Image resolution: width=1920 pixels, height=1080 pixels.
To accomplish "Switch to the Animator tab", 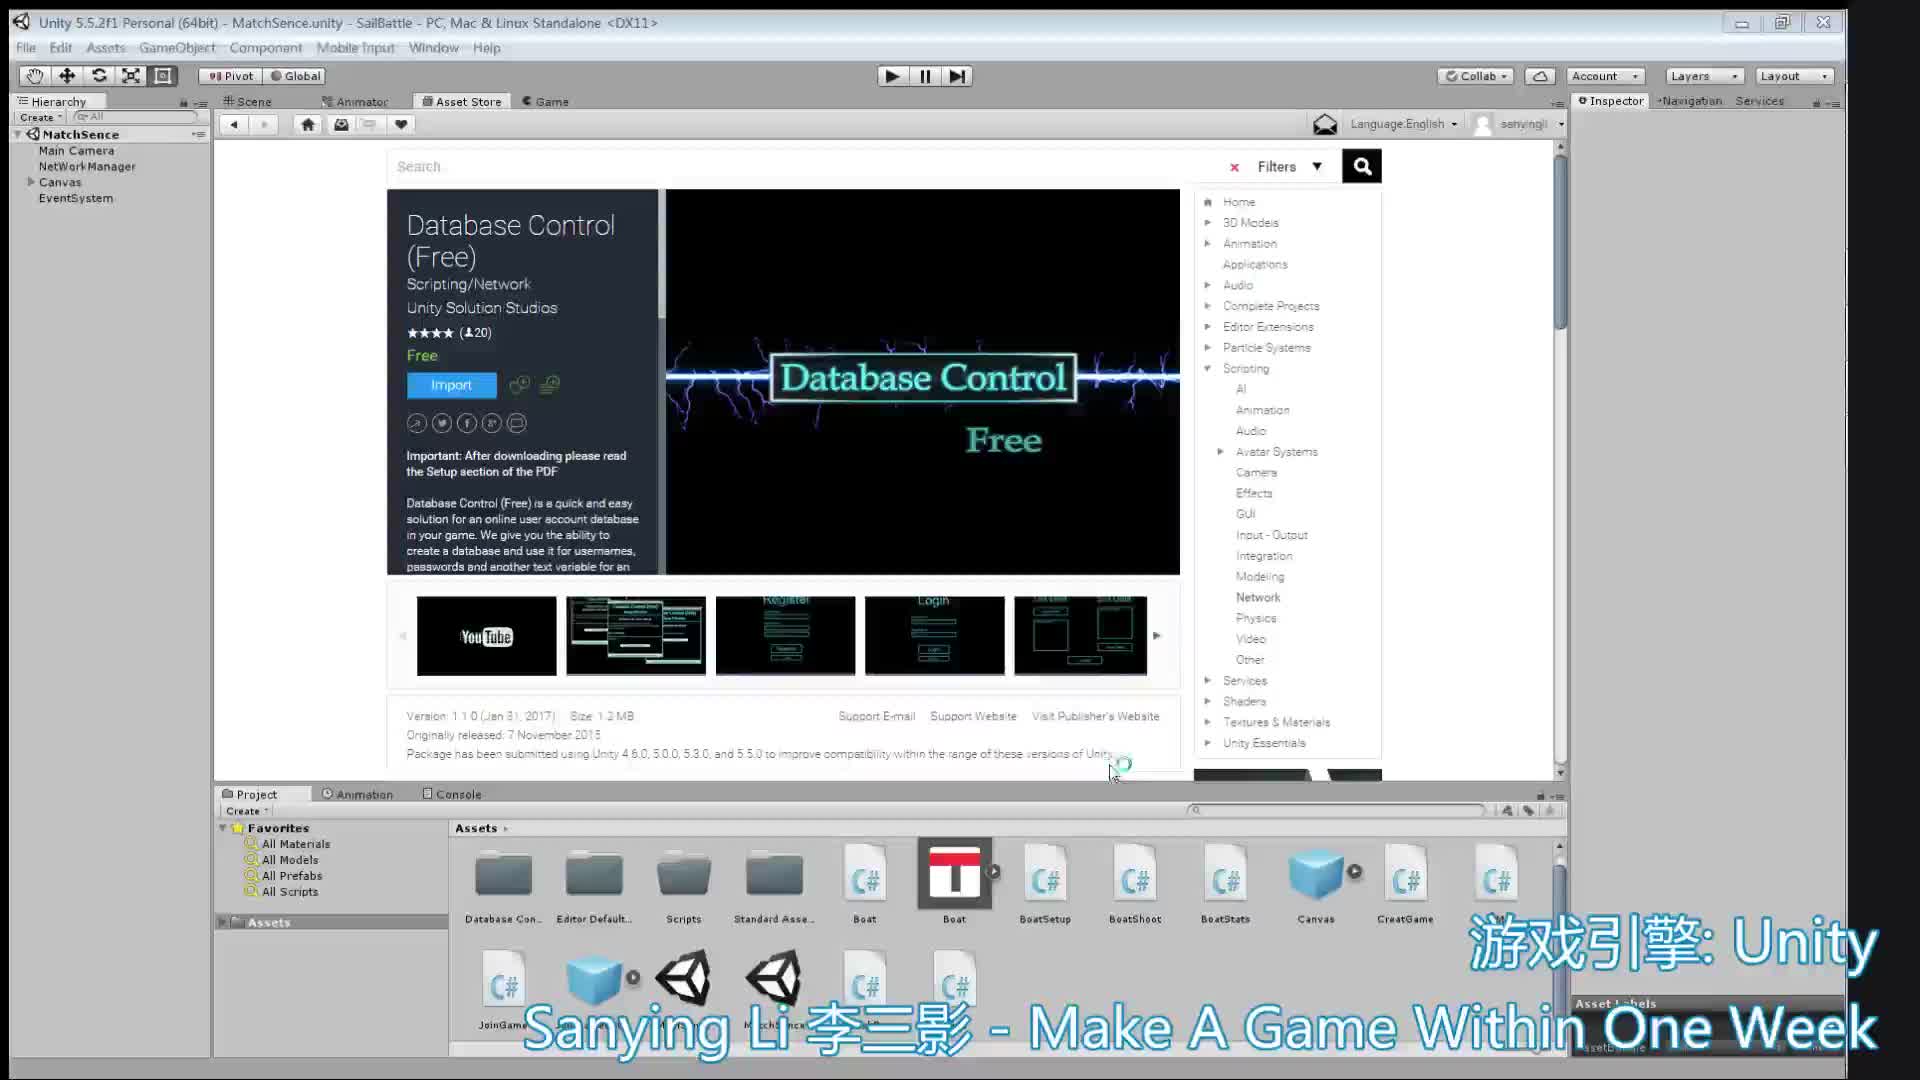I will (355, 101).
